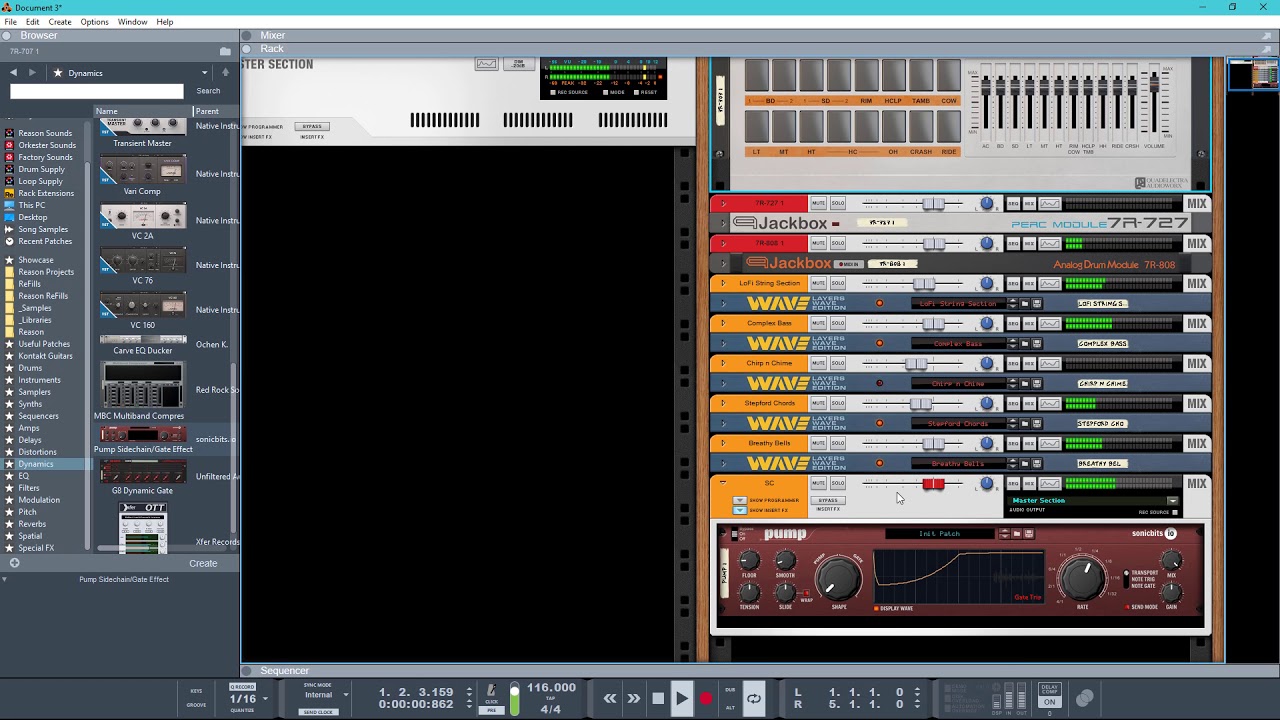The height and width of the screenshot is (720, 1280).
Task: Click the Complex Bass channel level fader
Action: [x=933, y=323]
